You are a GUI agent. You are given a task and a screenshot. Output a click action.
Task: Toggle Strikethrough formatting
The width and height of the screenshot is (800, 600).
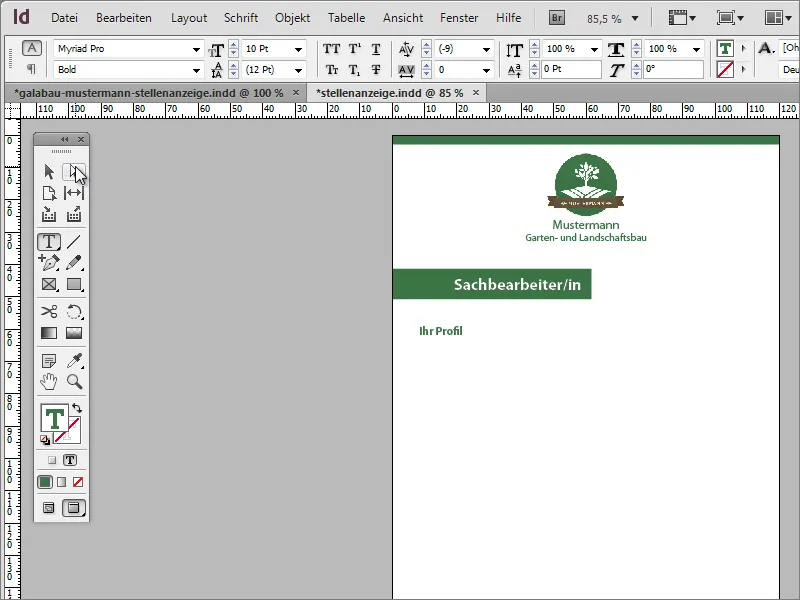[x=376, y=69]
